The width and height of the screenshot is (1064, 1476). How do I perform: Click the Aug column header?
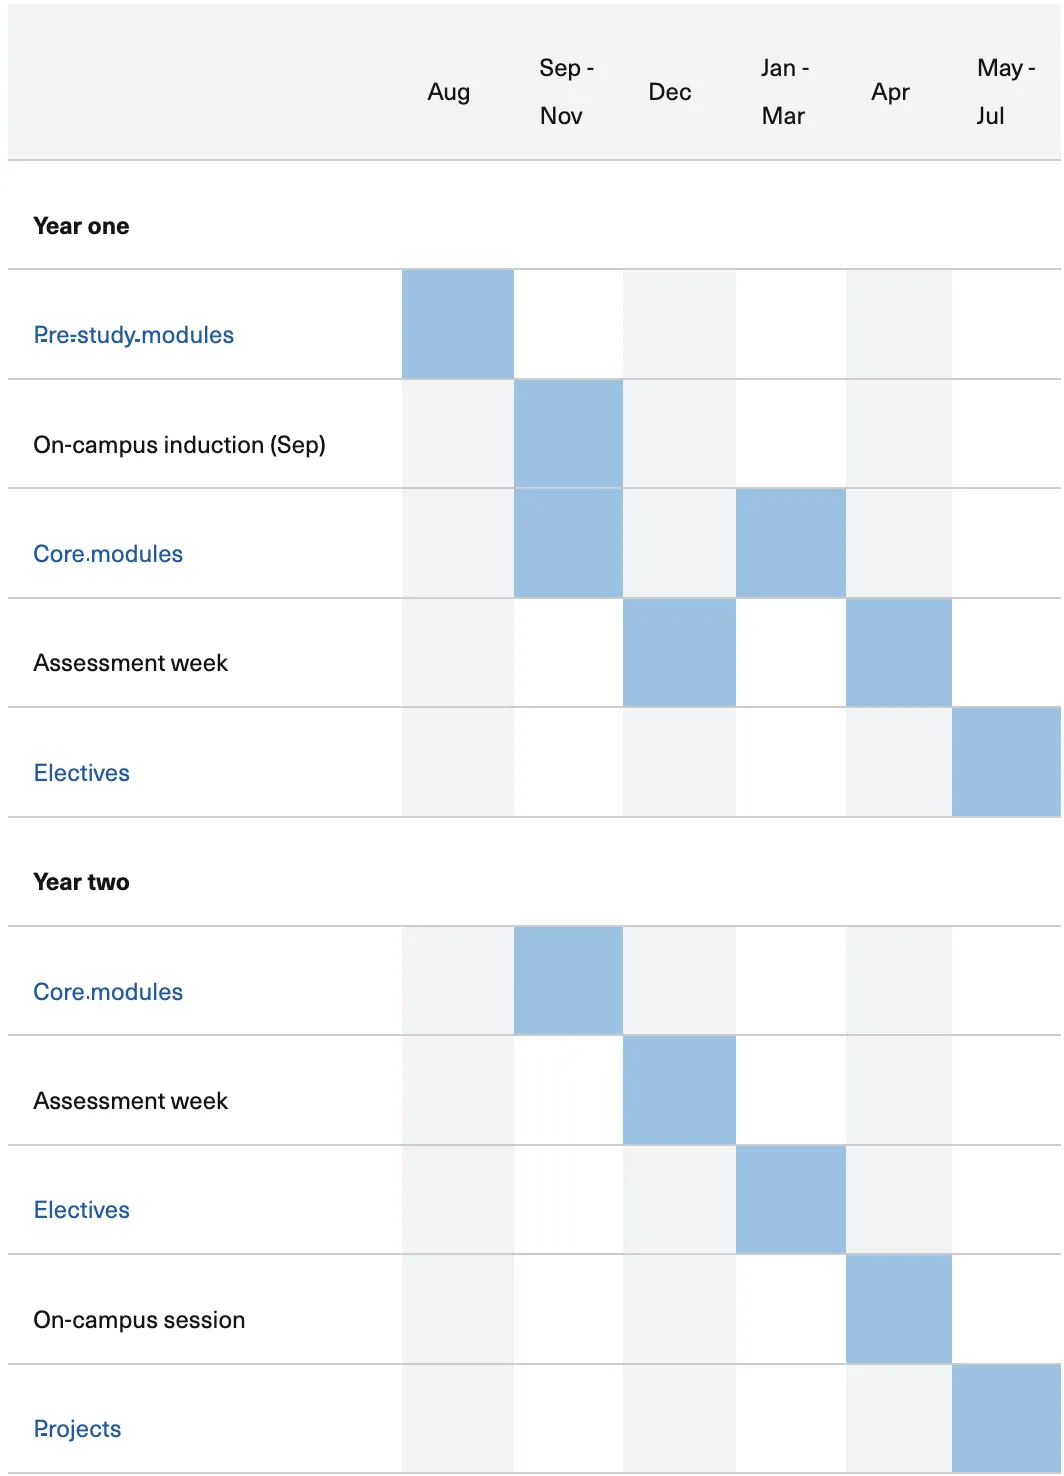coord(448,92)
